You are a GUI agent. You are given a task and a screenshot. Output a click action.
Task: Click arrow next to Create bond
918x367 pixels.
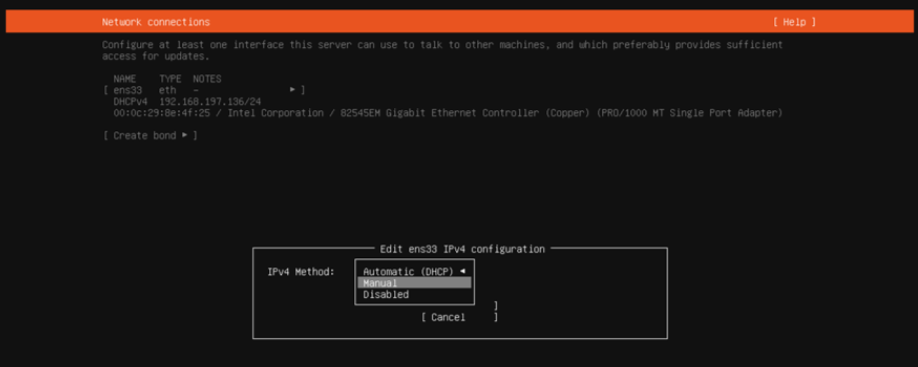[184, 135]
